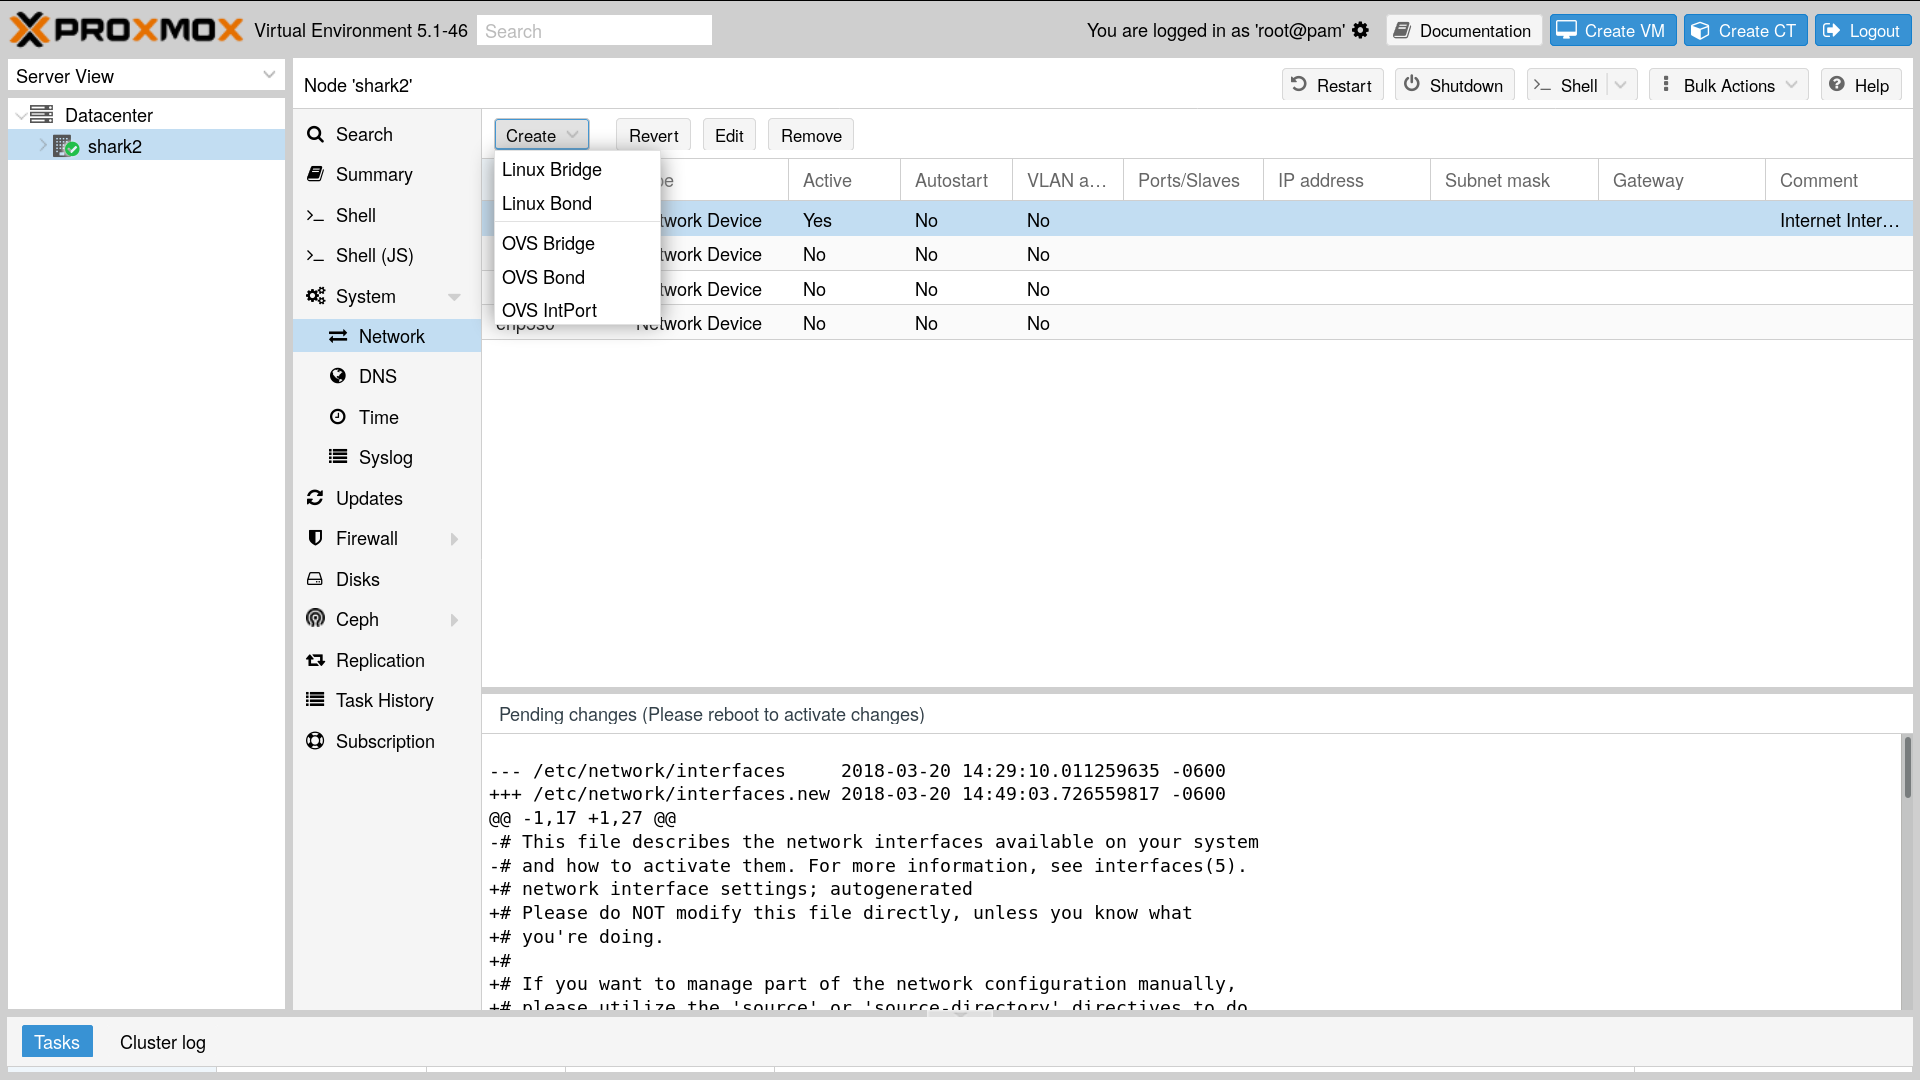Expand the Firewall submenu arrow
Screen dimensions: 1920x1080
click(x=454, y=539)
